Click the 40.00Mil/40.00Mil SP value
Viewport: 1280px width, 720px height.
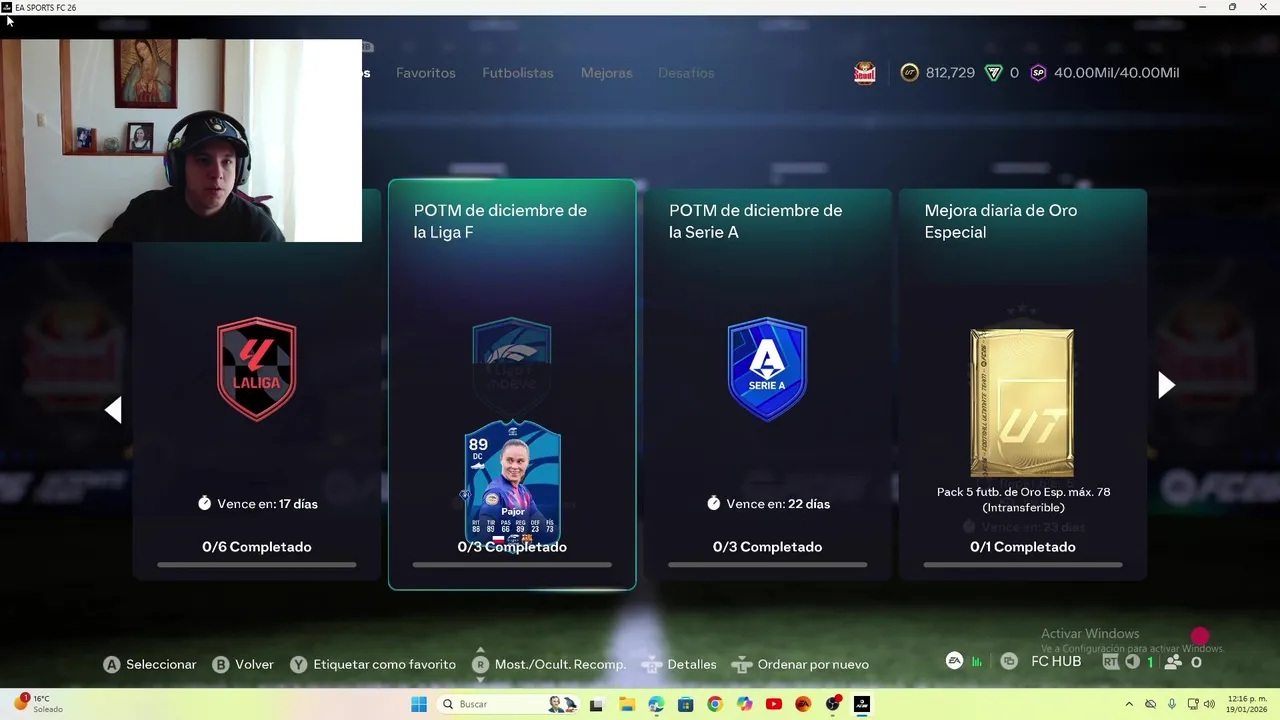pos(1117,73)
